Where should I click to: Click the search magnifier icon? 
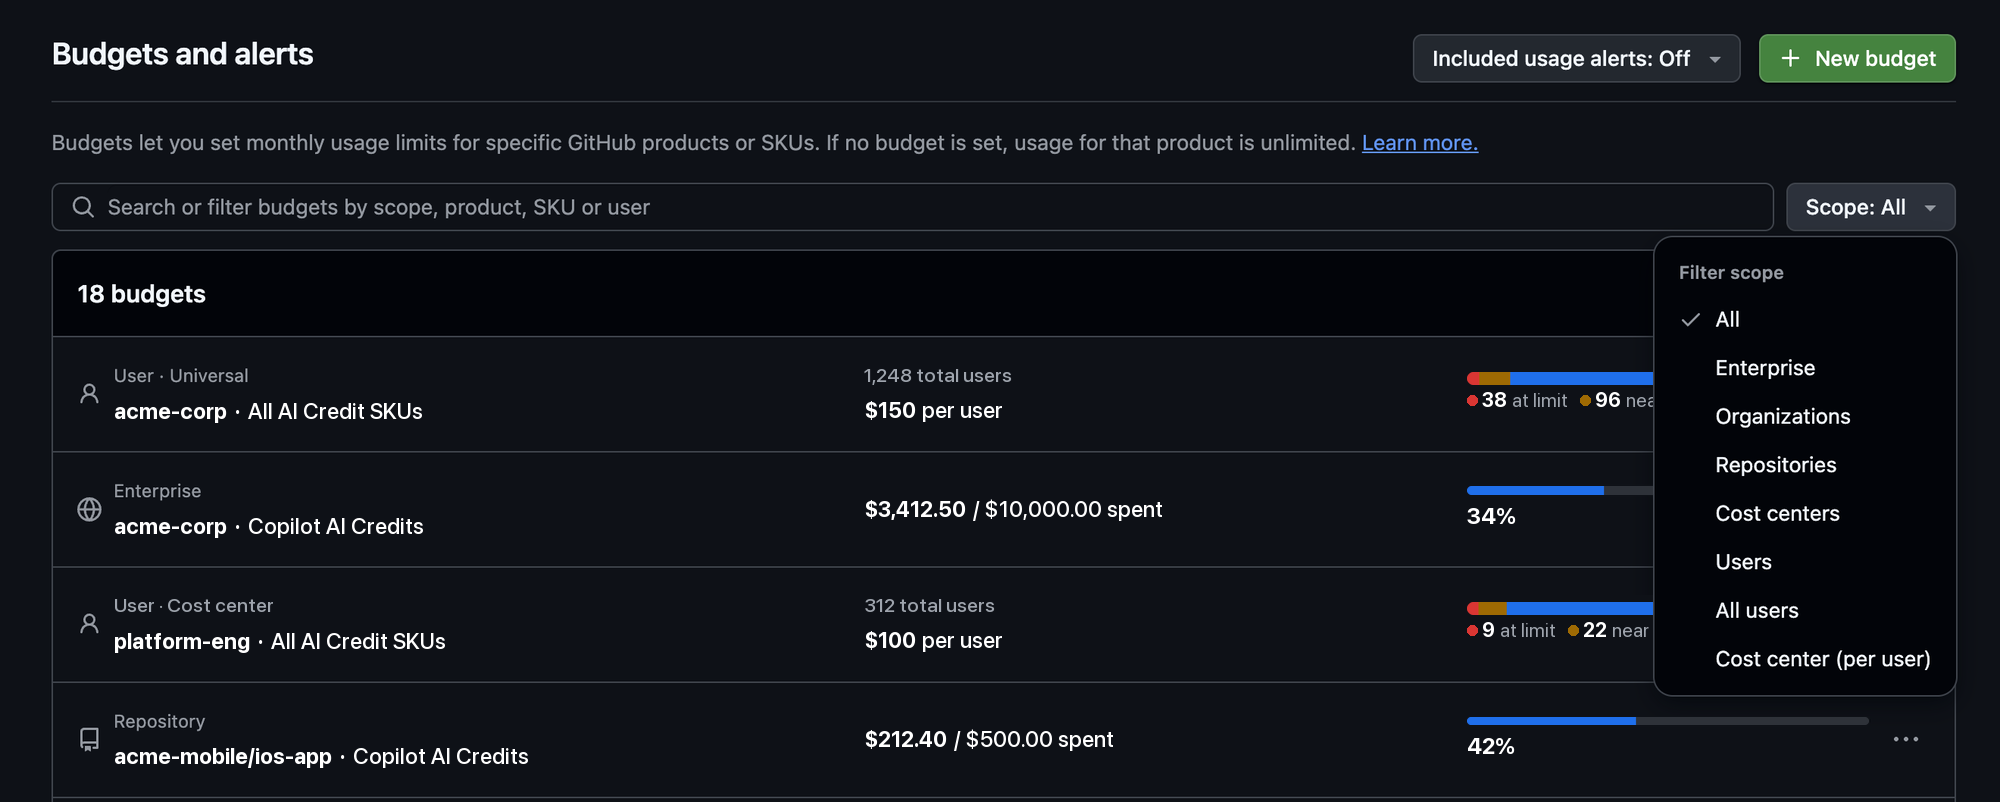click(x=83, y=207)
